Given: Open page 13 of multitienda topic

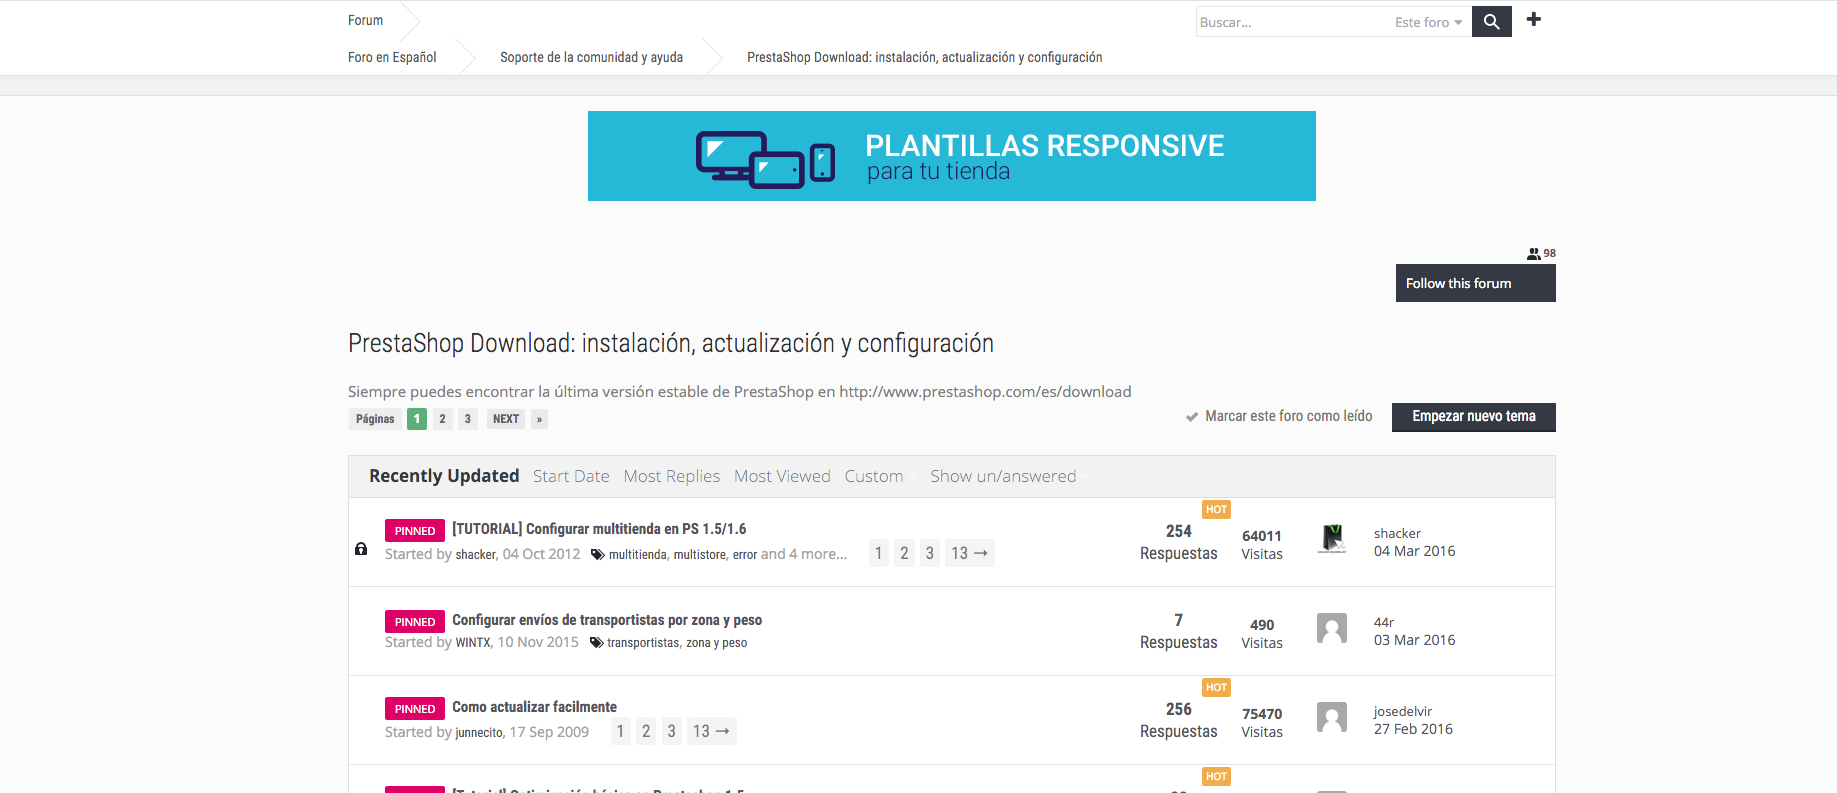Looking at the screenshot, I should tap(969, 553).
